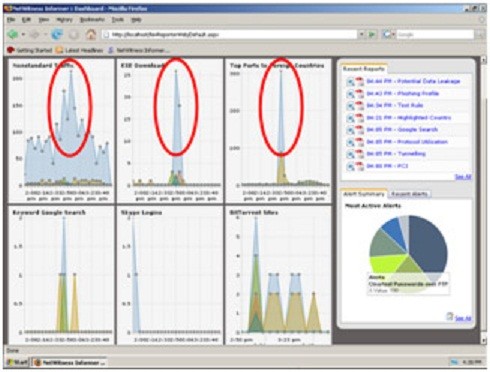
Task: Click the export icon beside the lower See All link
Action: [x=450, y=316]
